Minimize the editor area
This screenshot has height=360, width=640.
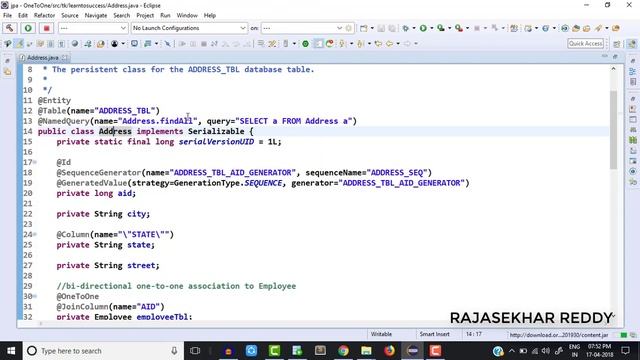[x=604, y=57]
